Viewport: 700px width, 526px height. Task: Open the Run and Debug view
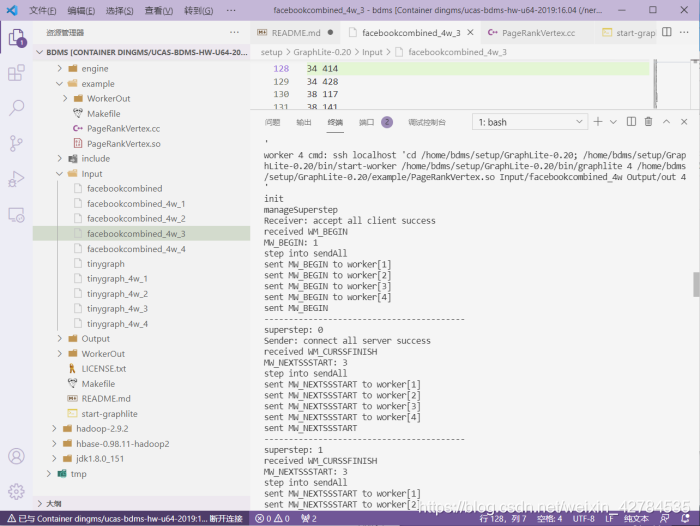pyautogui.click(x=17, y=179)
